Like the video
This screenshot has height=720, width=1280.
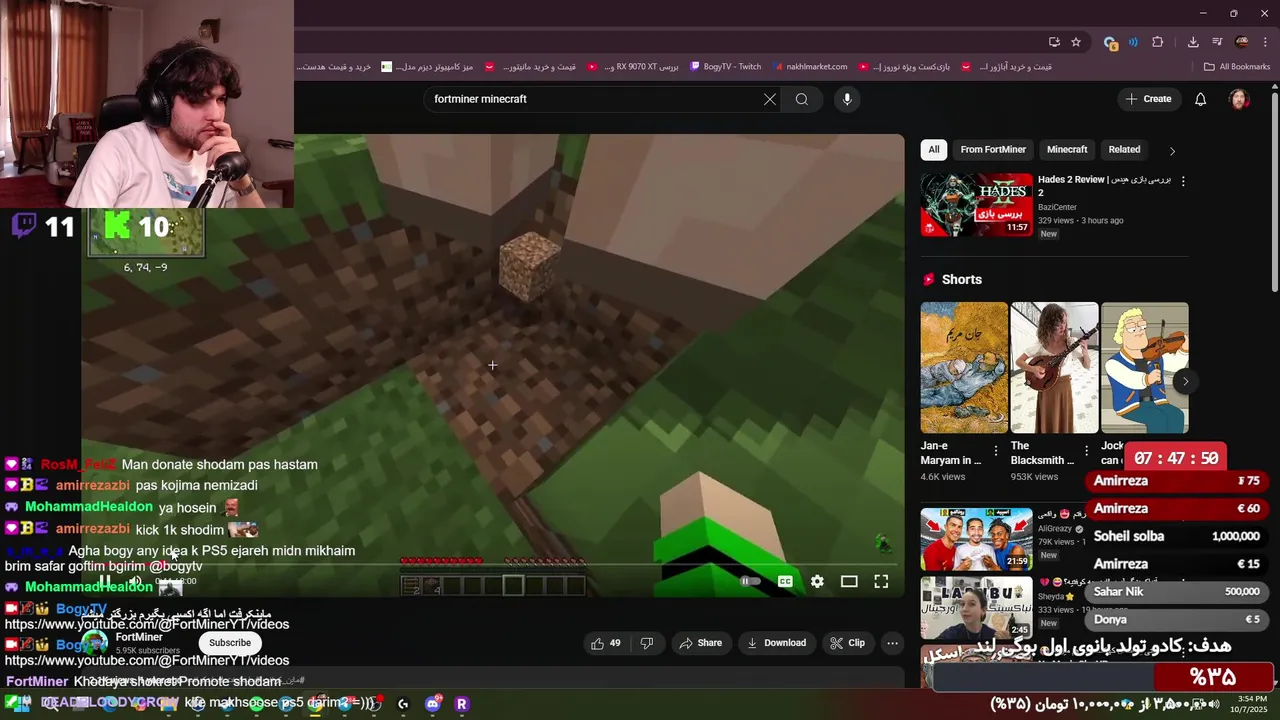pos(606,643)
